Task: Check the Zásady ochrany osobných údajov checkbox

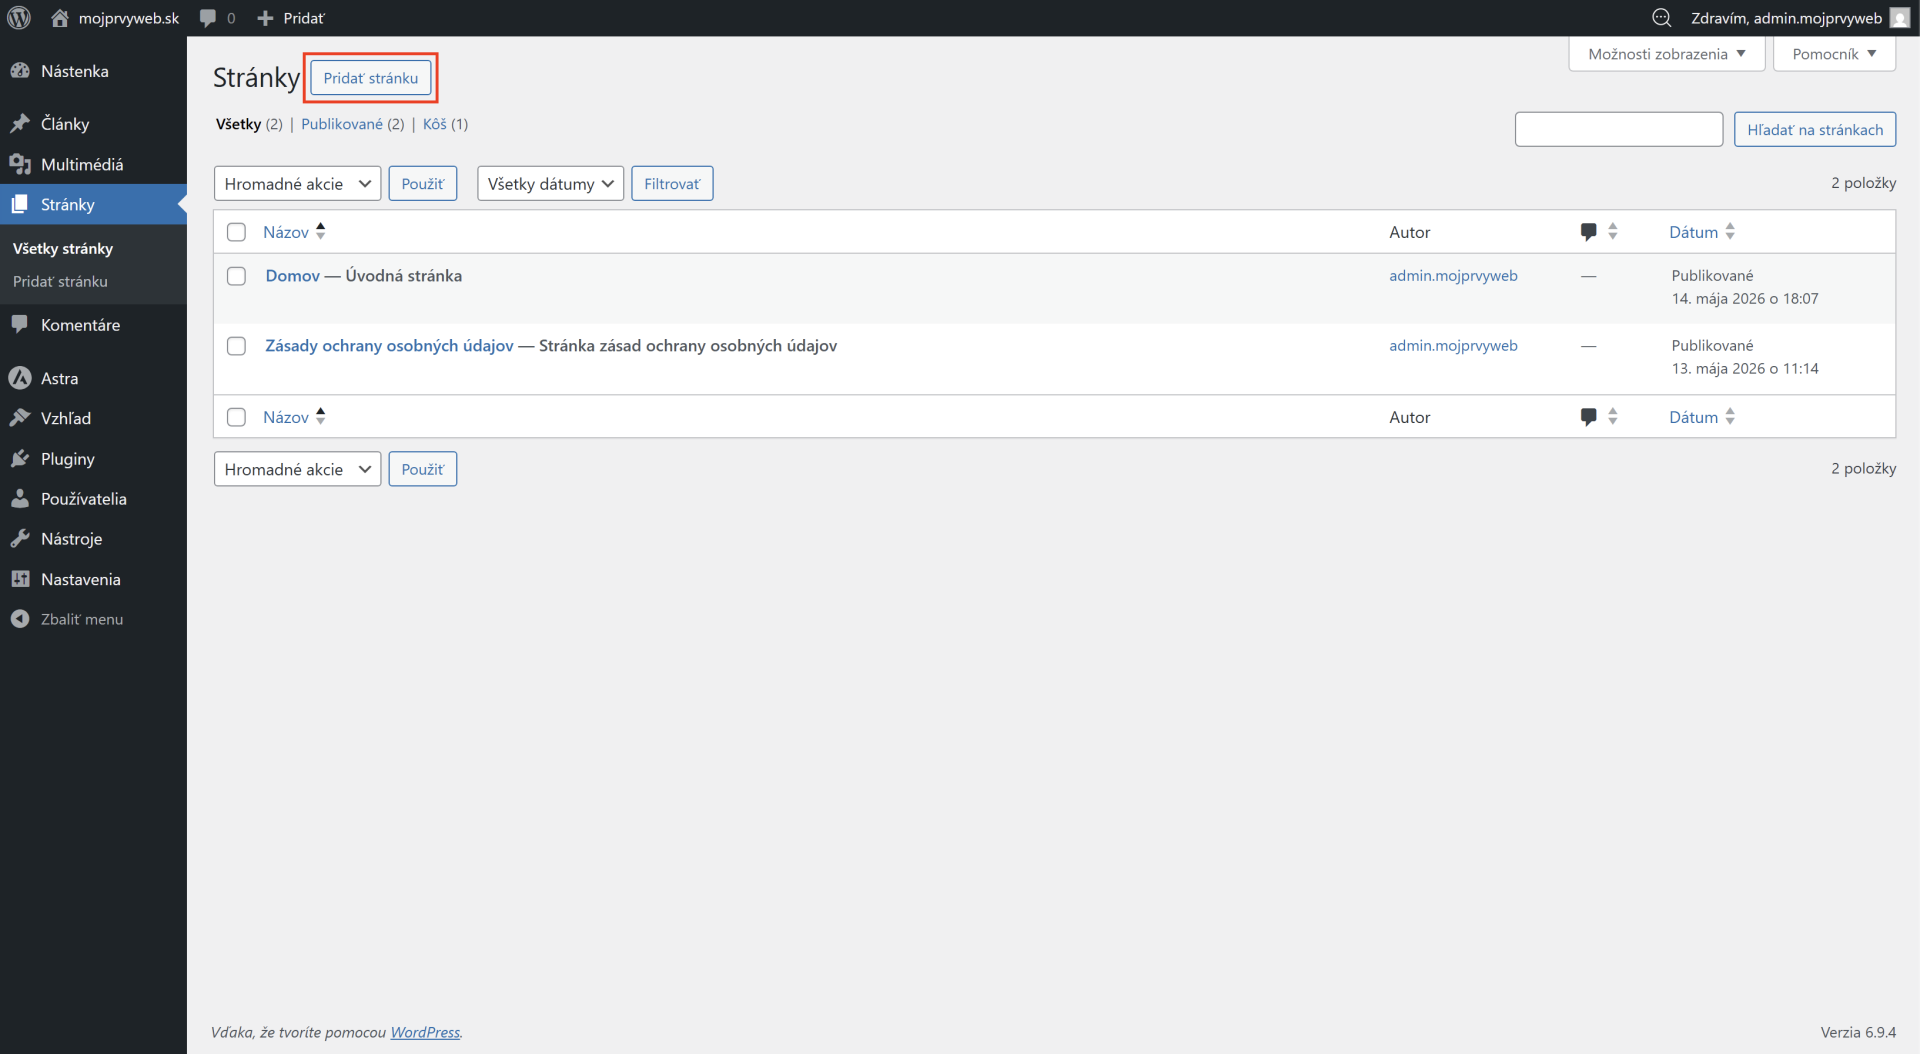Action: pos(236,346)
